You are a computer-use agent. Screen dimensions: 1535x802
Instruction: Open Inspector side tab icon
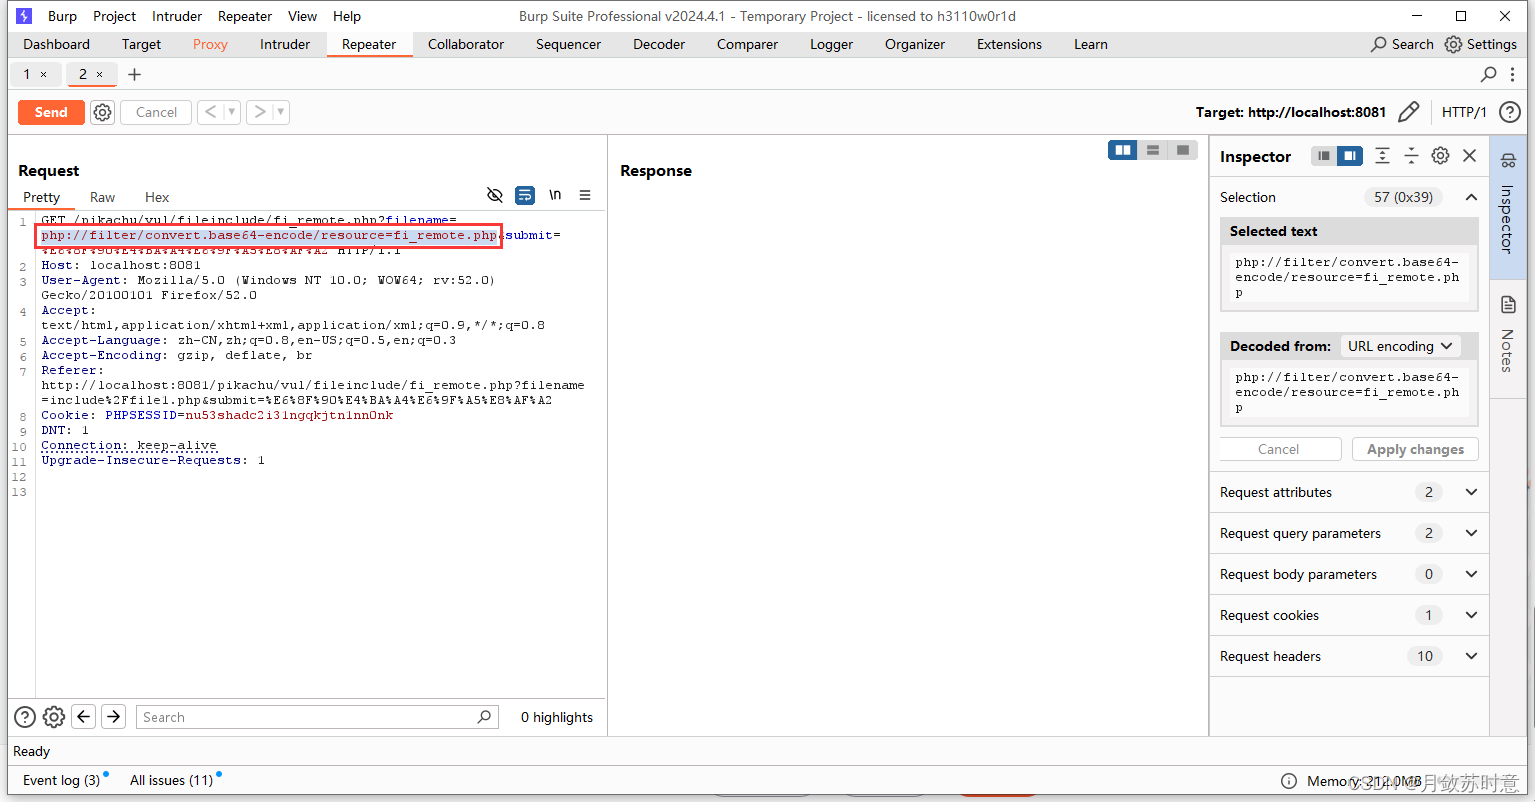pos(1508,207)
